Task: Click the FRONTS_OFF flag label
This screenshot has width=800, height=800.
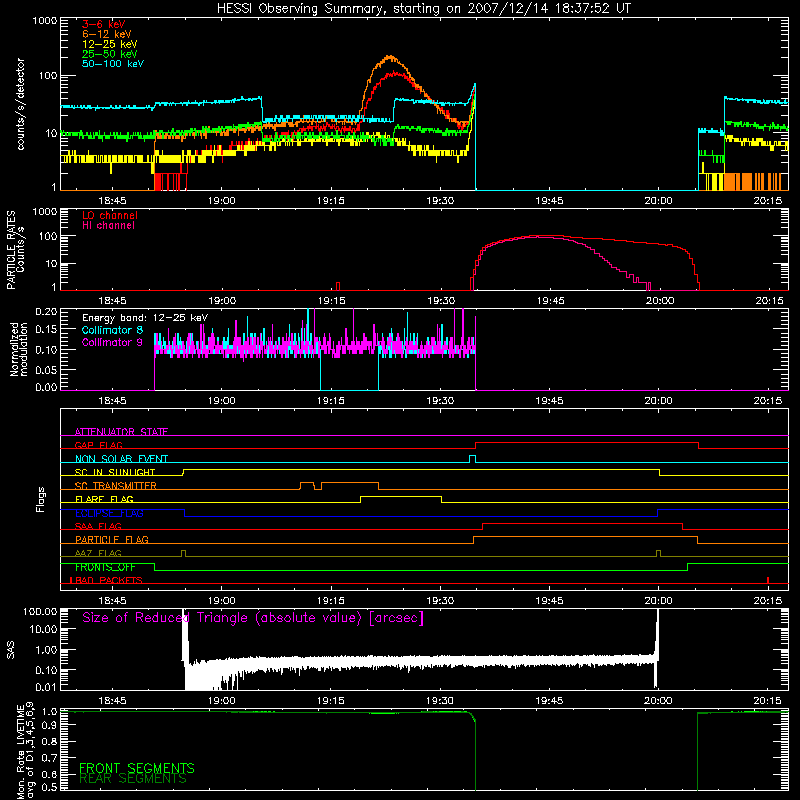Action: 105,567
